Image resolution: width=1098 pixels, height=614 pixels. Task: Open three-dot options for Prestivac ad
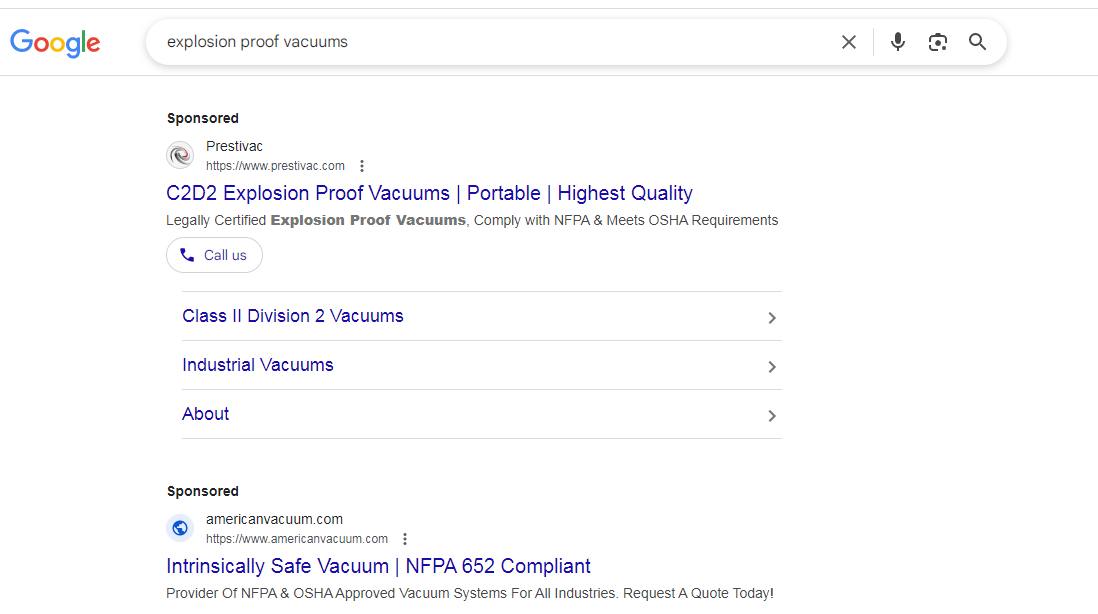[362, 166]
